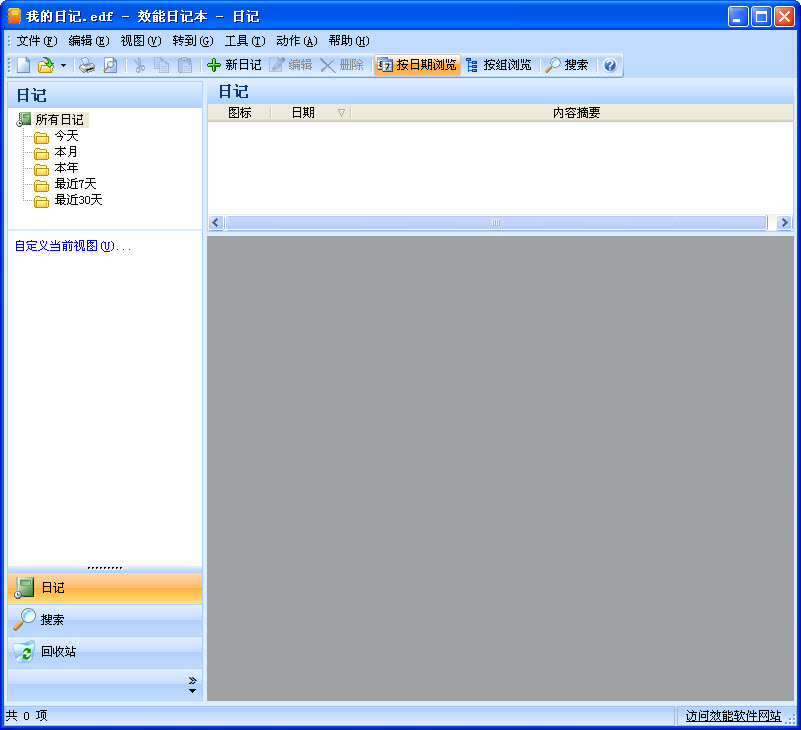
Task: Open the 转到(G) menu
Action: (193, 41)
